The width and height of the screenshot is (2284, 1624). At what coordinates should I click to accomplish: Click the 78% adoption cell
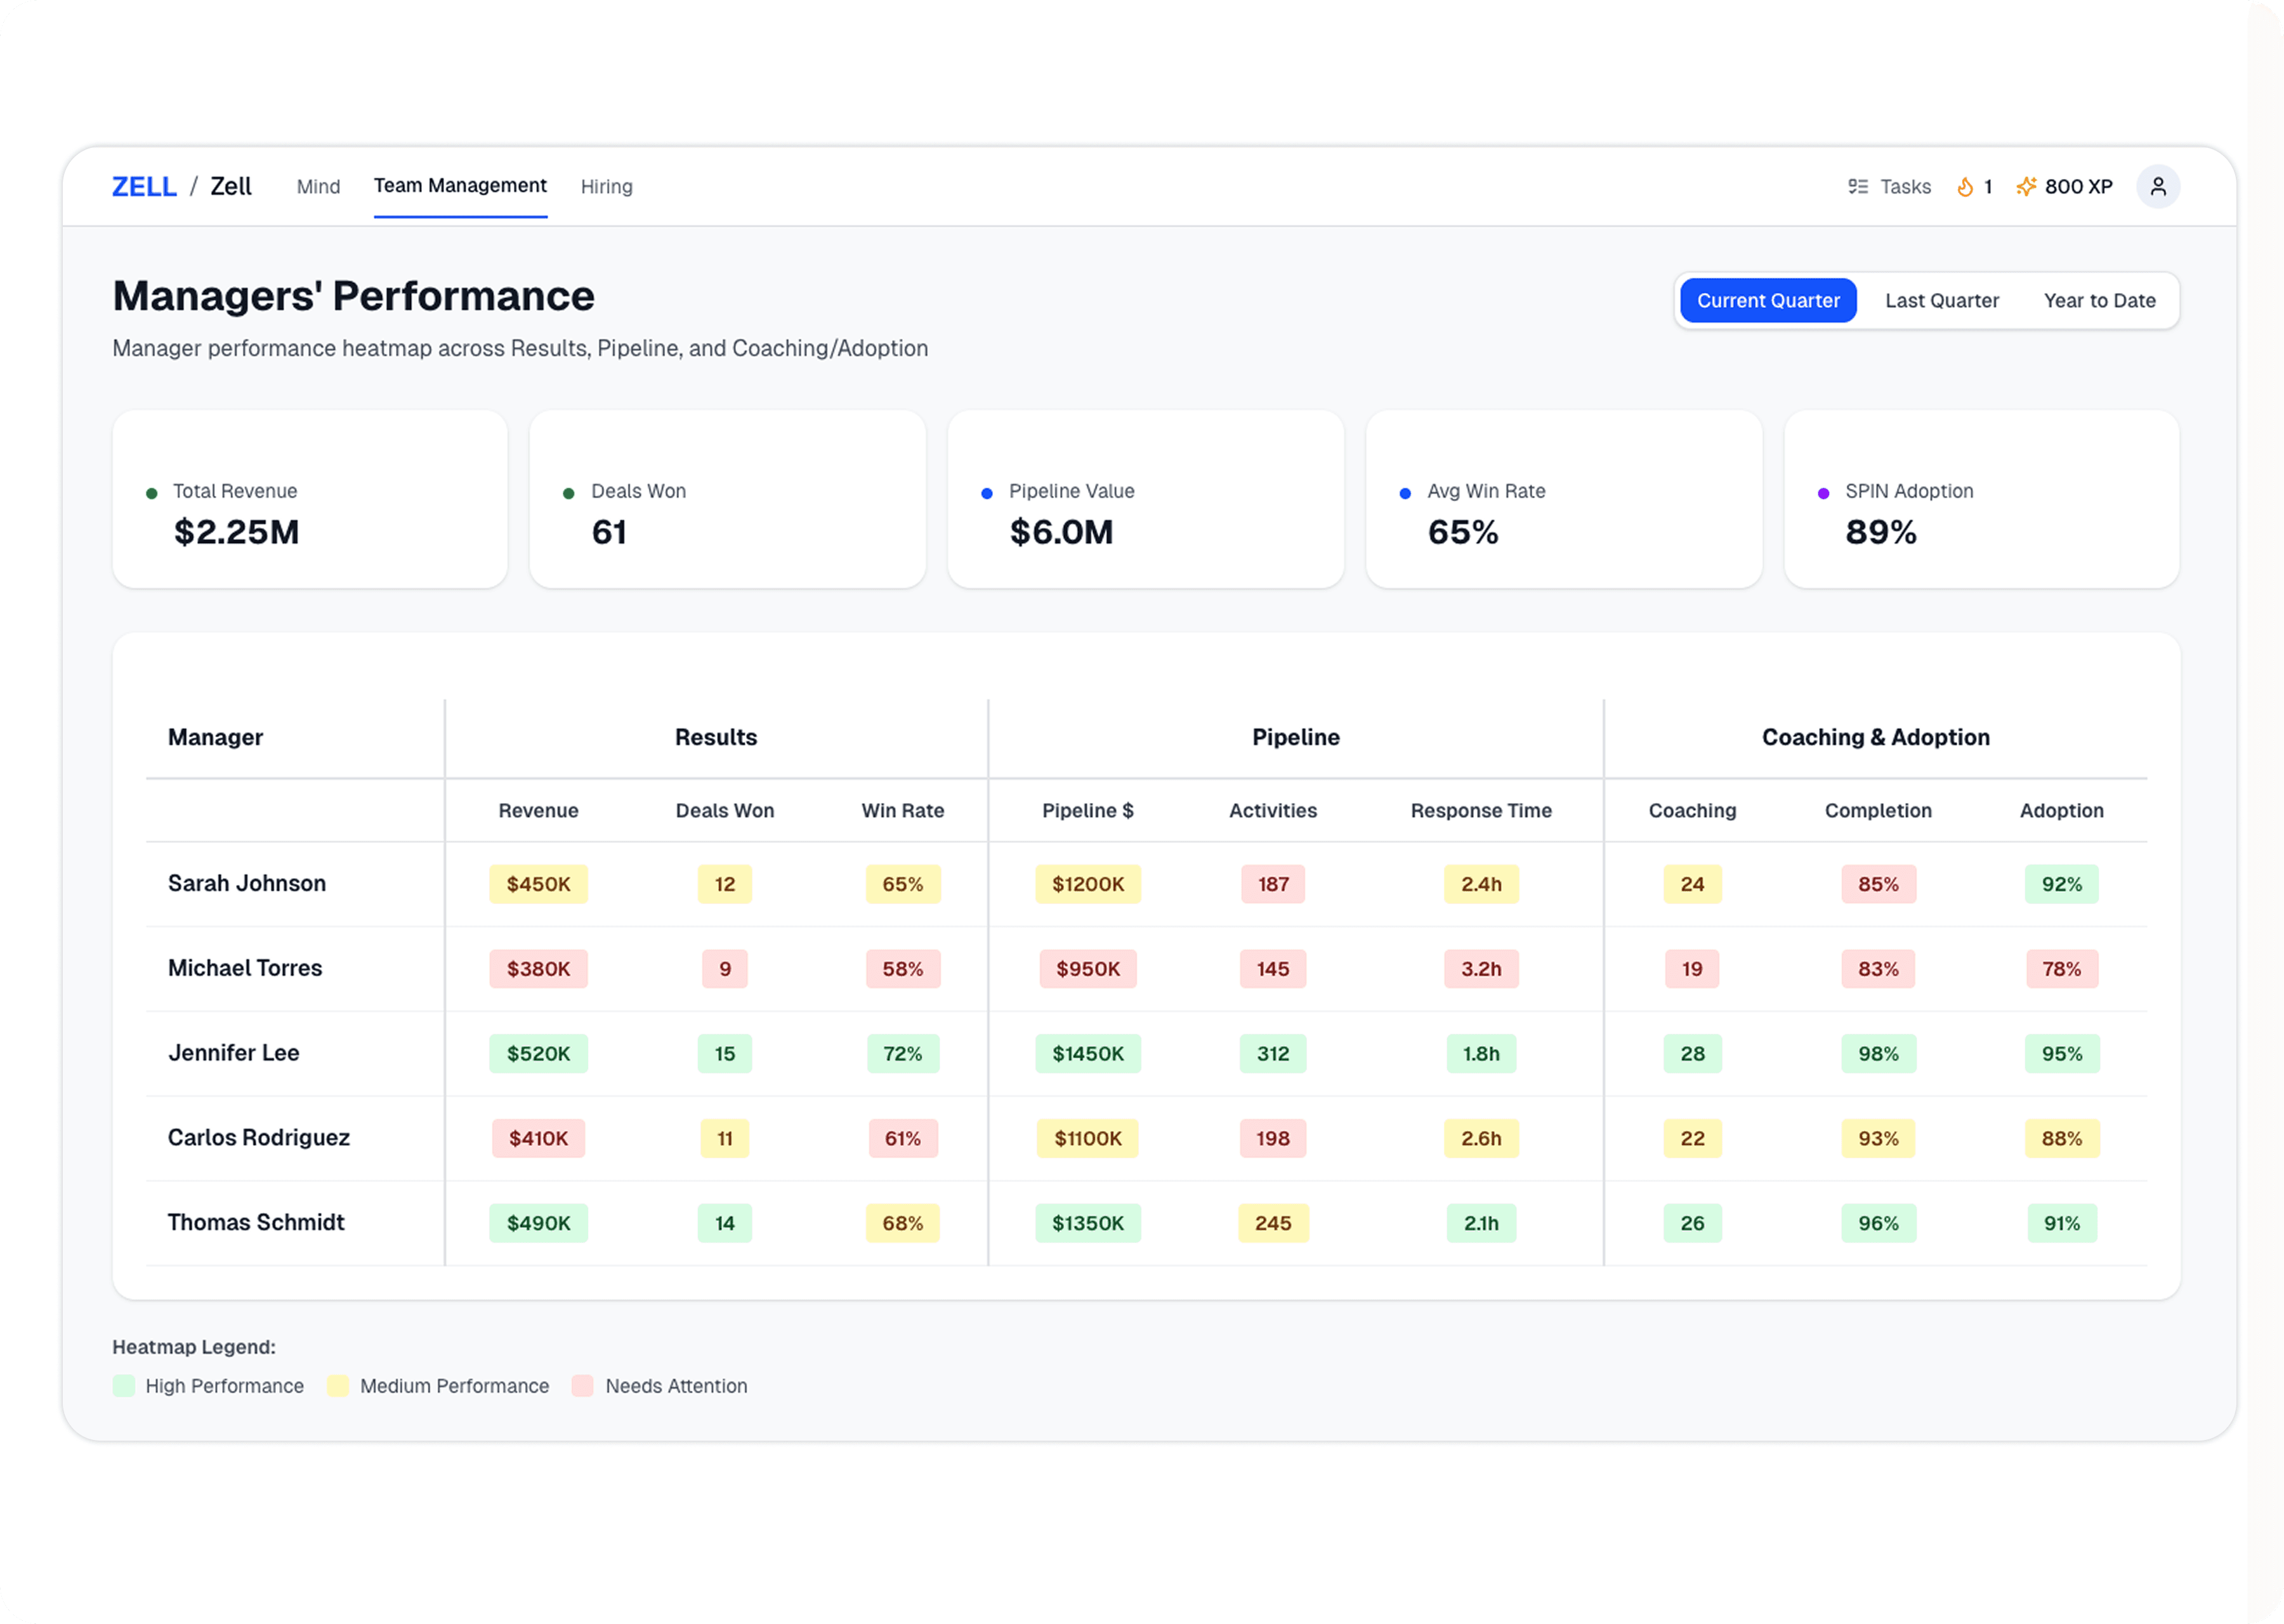point(2061,970)
